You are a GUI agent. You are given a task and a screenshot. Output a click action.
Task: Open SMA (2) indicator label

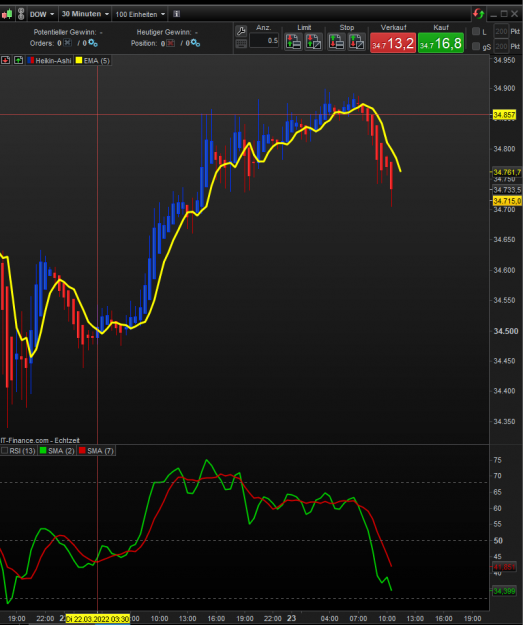[61, 451]
